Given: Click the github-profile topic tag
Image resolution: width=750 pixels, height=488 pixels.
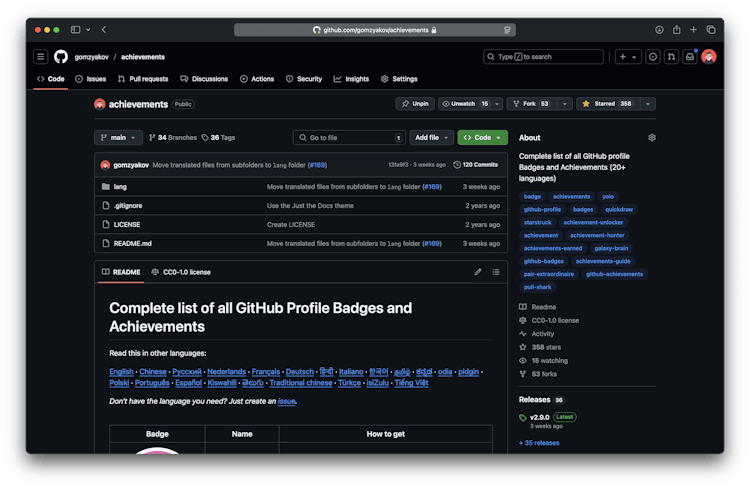Looking at the screenshot, I should (x=542, y=210).
